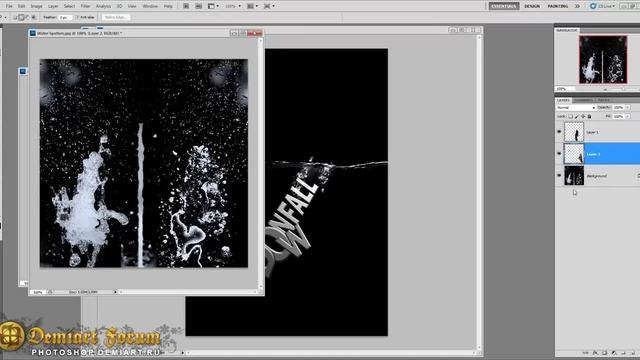The width and height of the screenshot is (640, 360).
Task: Click the Add to Selection mode icon
Action: 21,17
